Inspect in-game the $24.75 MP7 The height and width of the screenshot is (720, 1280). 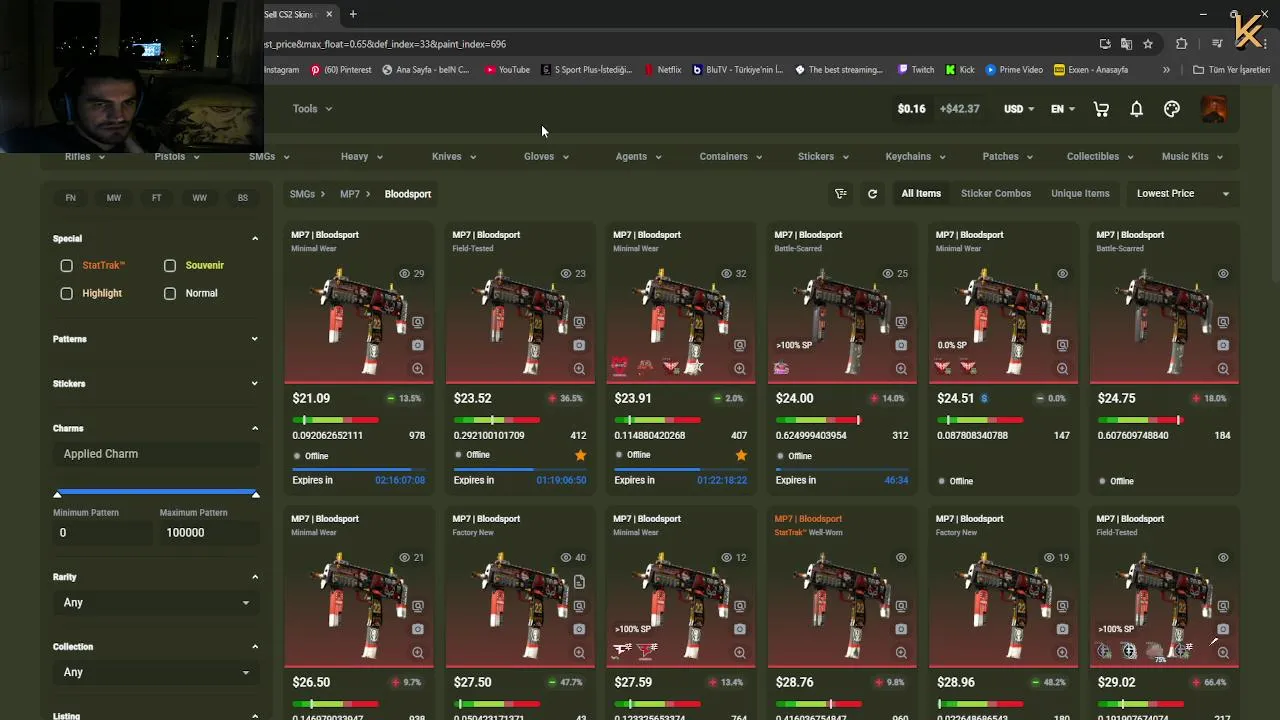[x=1223, y=323]
